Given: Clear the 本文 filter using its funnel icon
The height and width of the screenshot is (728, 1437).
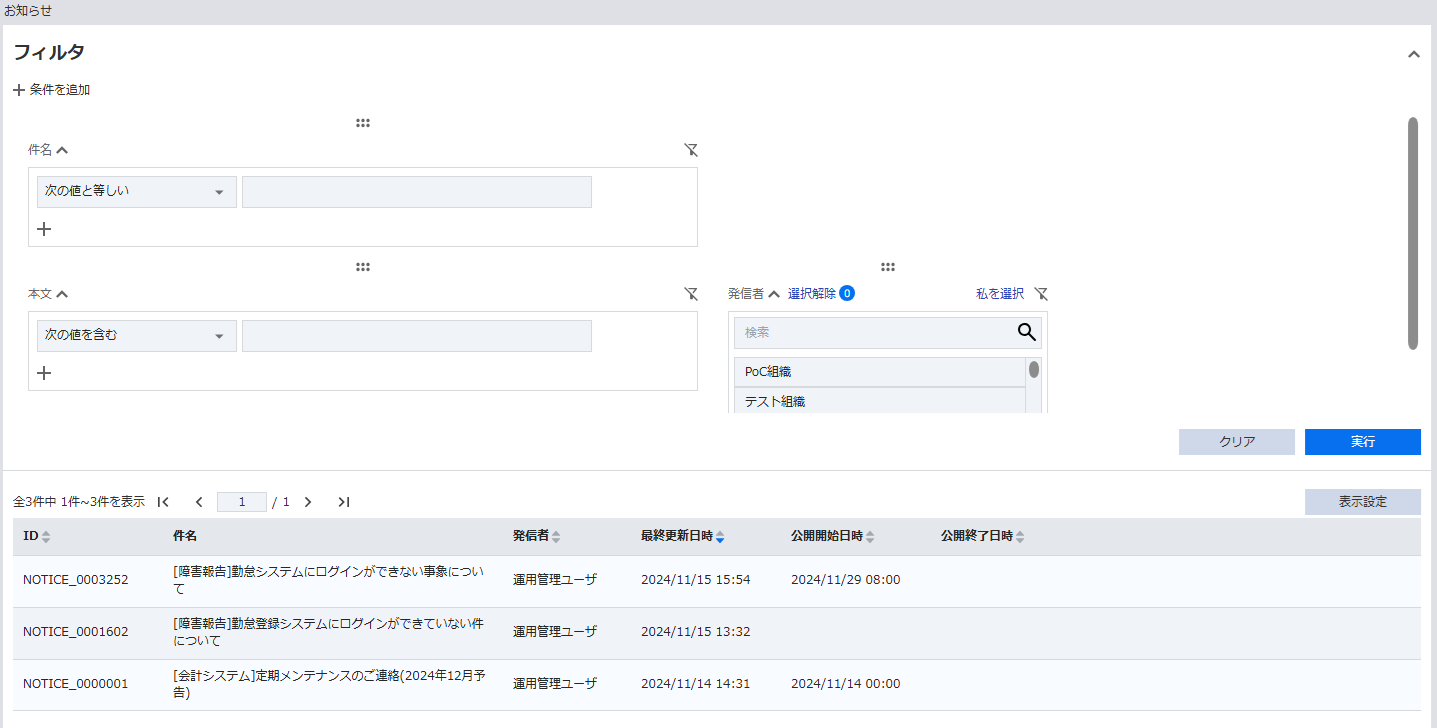Looking at the screenshot, I should point(691,294).
